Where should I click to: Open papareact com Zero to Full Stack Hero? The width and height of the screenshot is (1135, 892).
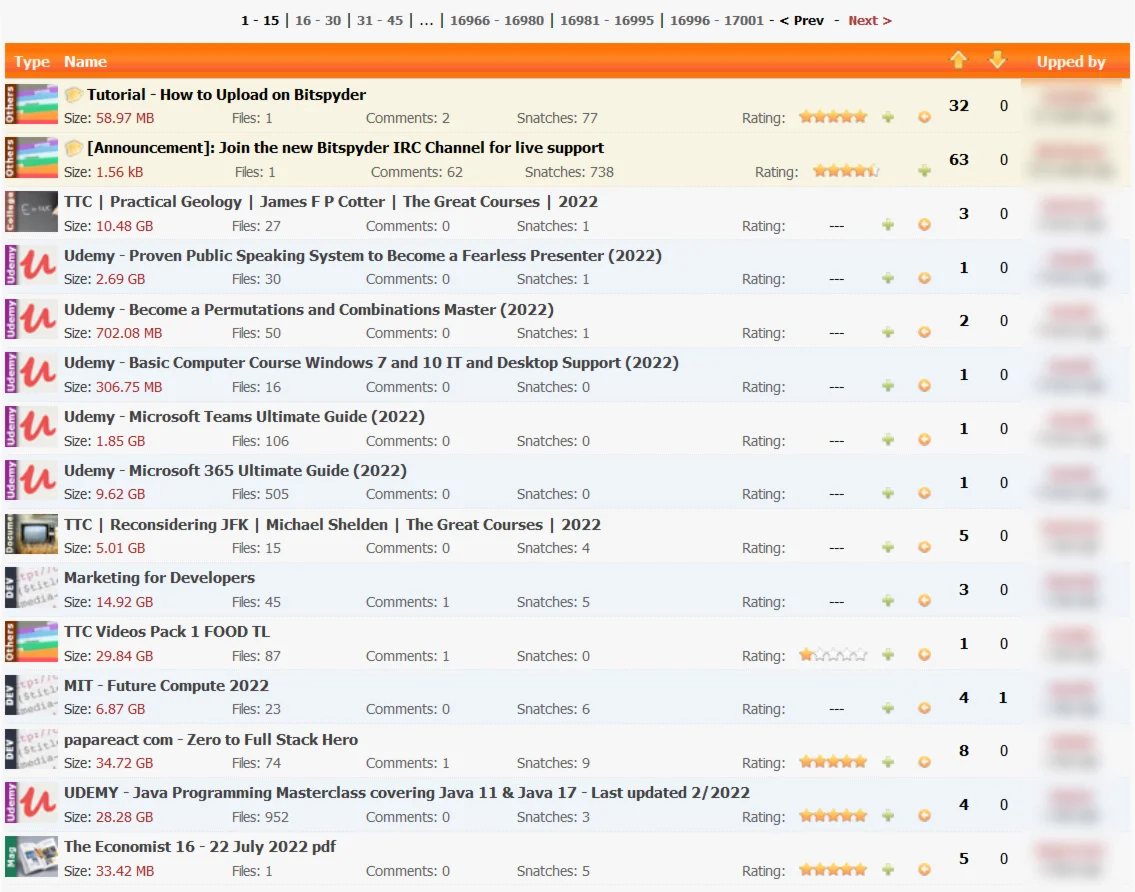pyautogui.click(x=211, y=739)
